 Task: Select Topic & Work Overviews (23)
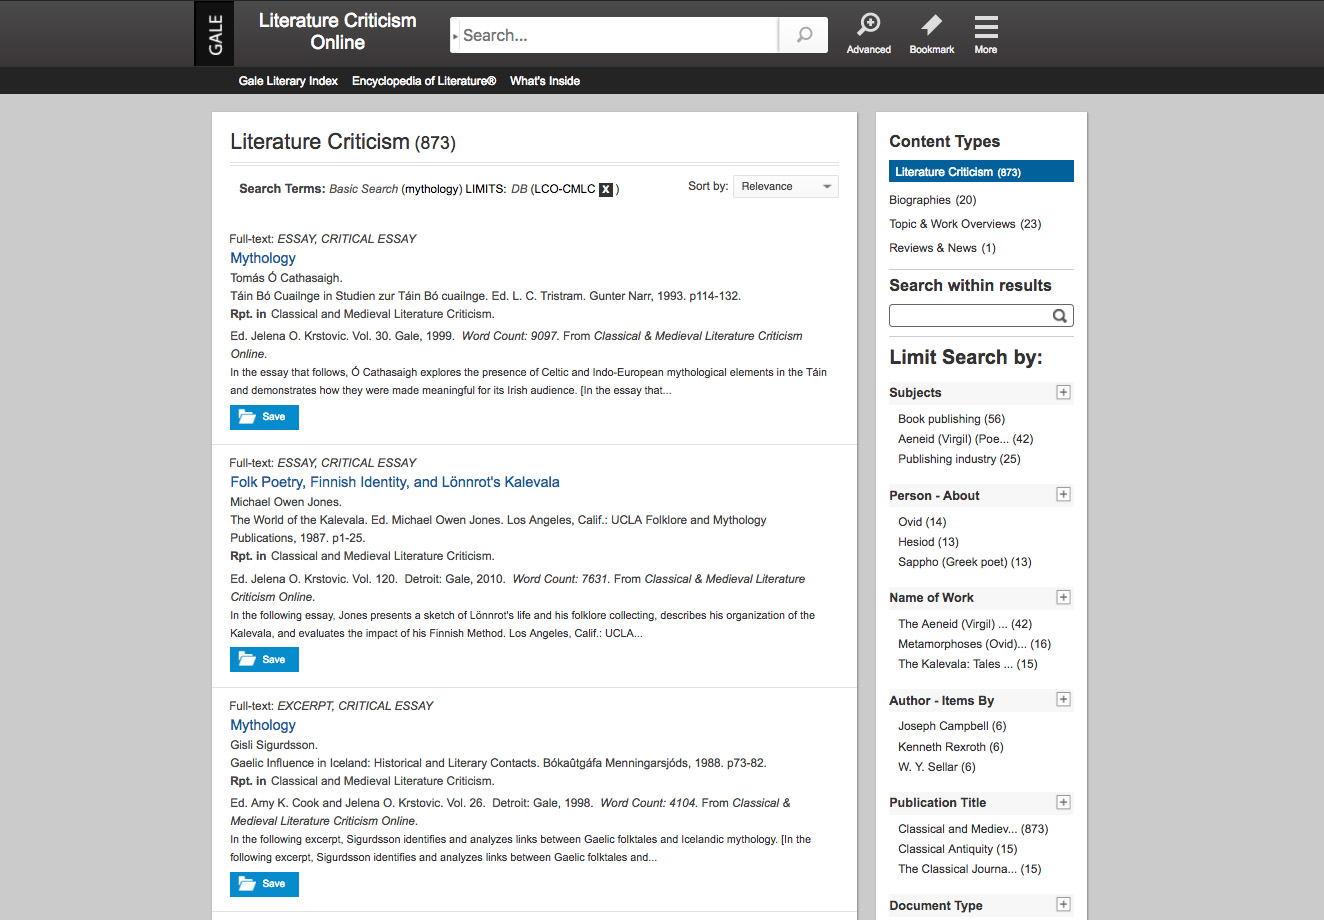965,224
